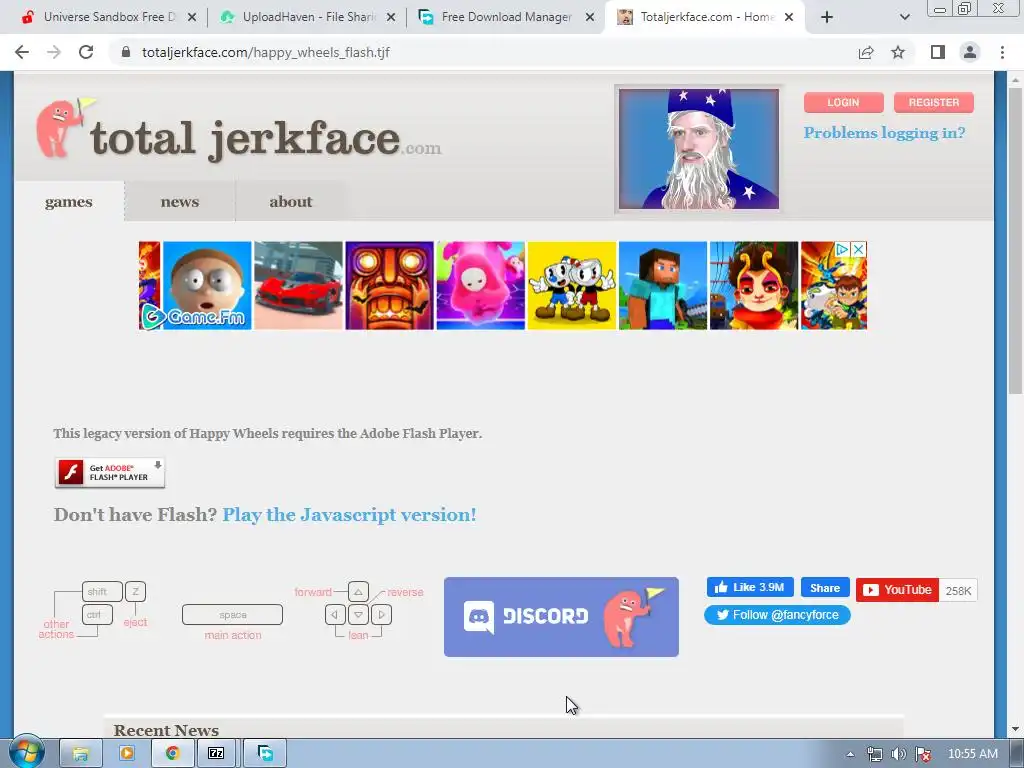Click Follow @fancyforce Twitter button
The image size is (1024, 768).
pos(777,615)
